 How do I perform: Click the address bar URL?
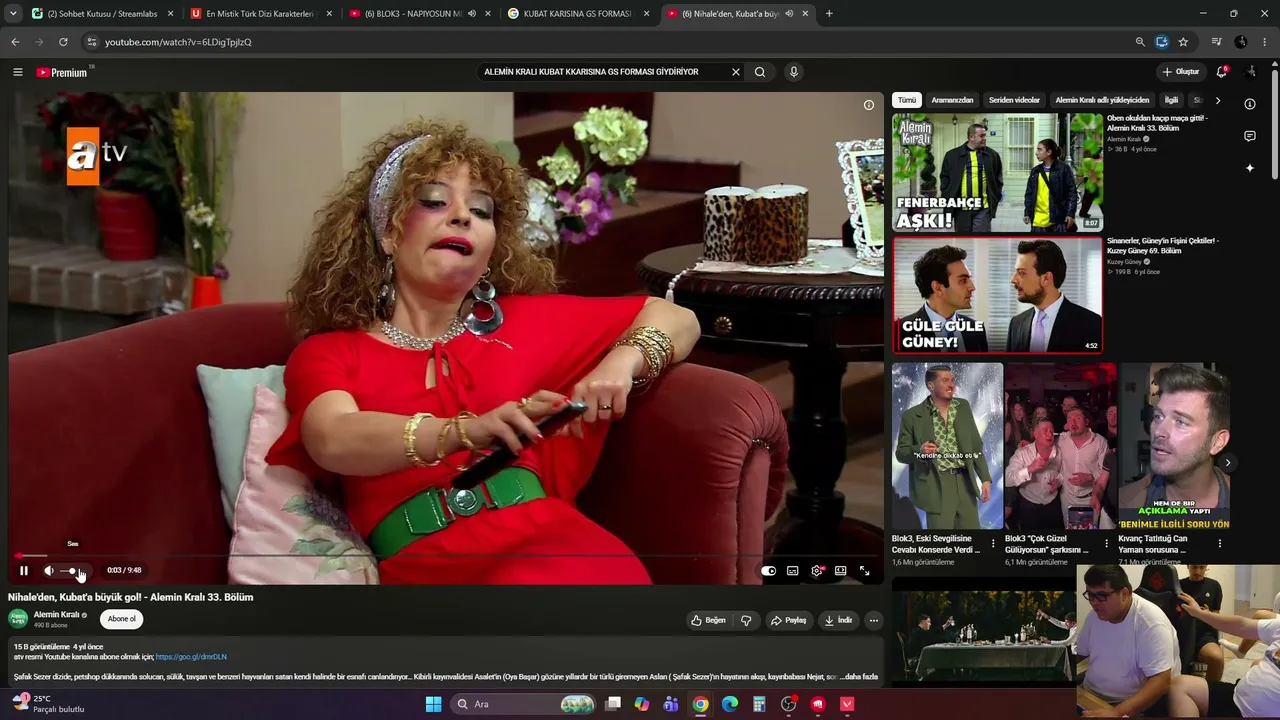178,42
